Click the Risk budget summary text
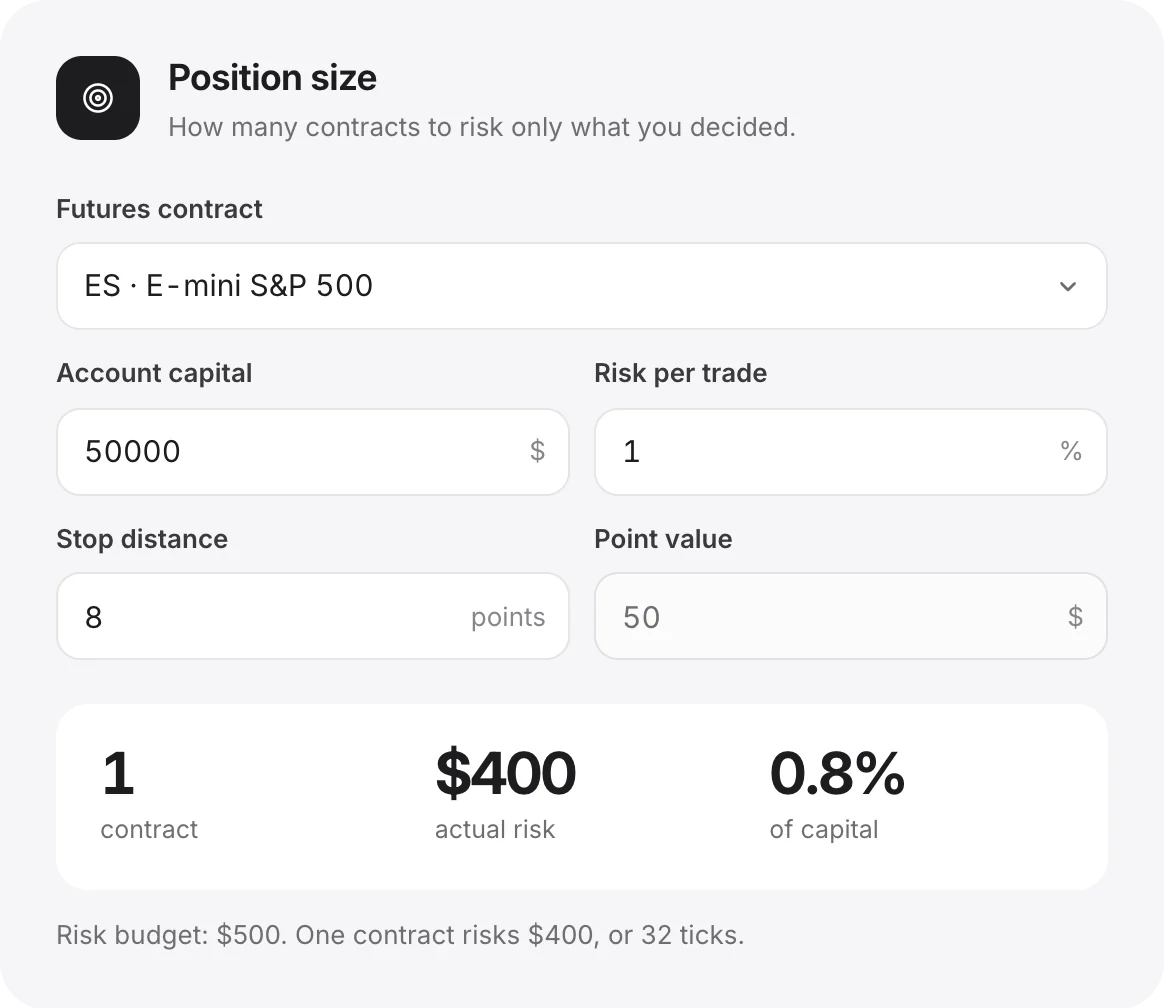 (x=400, y=935)
